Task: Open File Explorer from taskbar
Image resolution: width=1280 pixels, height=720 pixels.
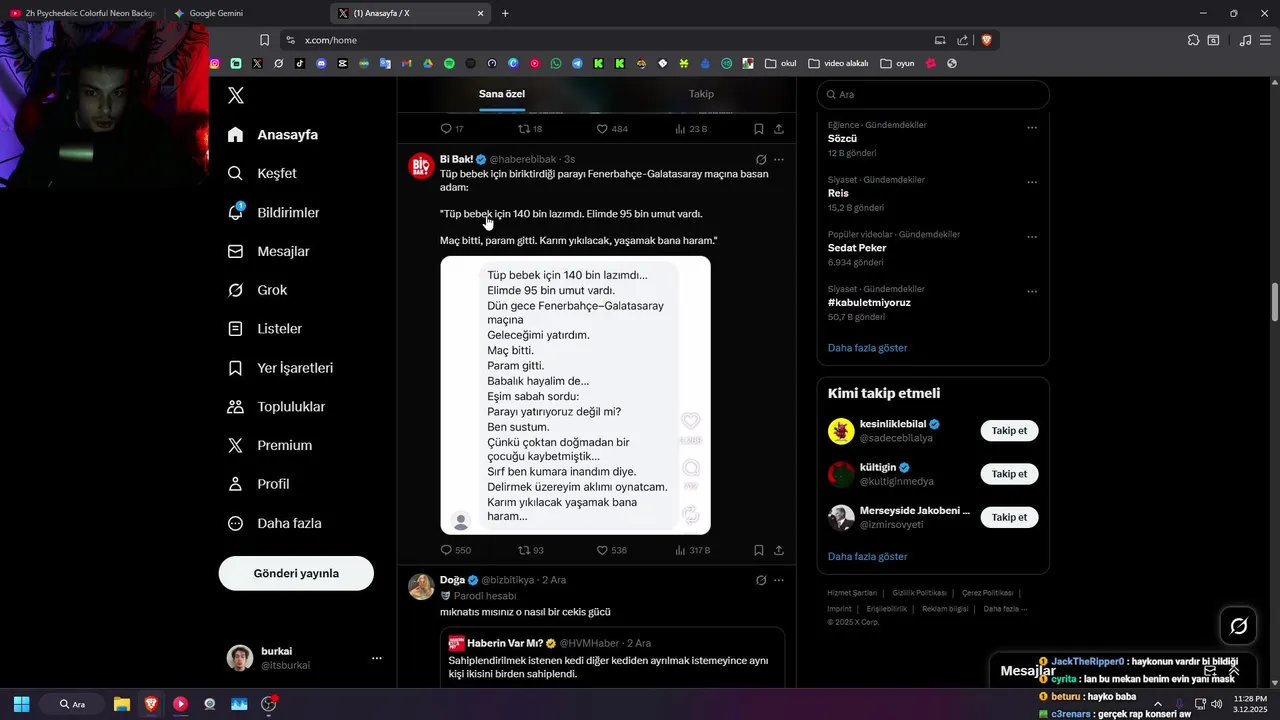Action: pos(121,704)
